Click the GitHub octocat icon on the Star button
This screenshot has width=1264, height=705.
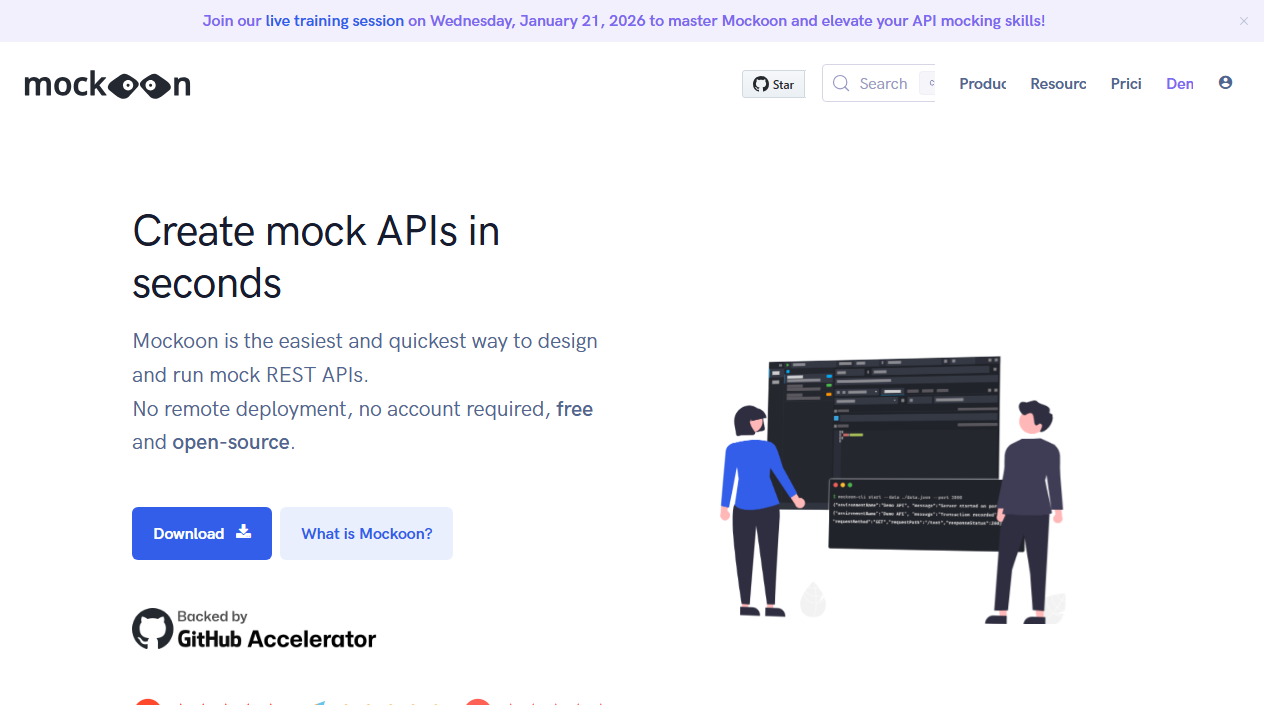pos(761,83)
